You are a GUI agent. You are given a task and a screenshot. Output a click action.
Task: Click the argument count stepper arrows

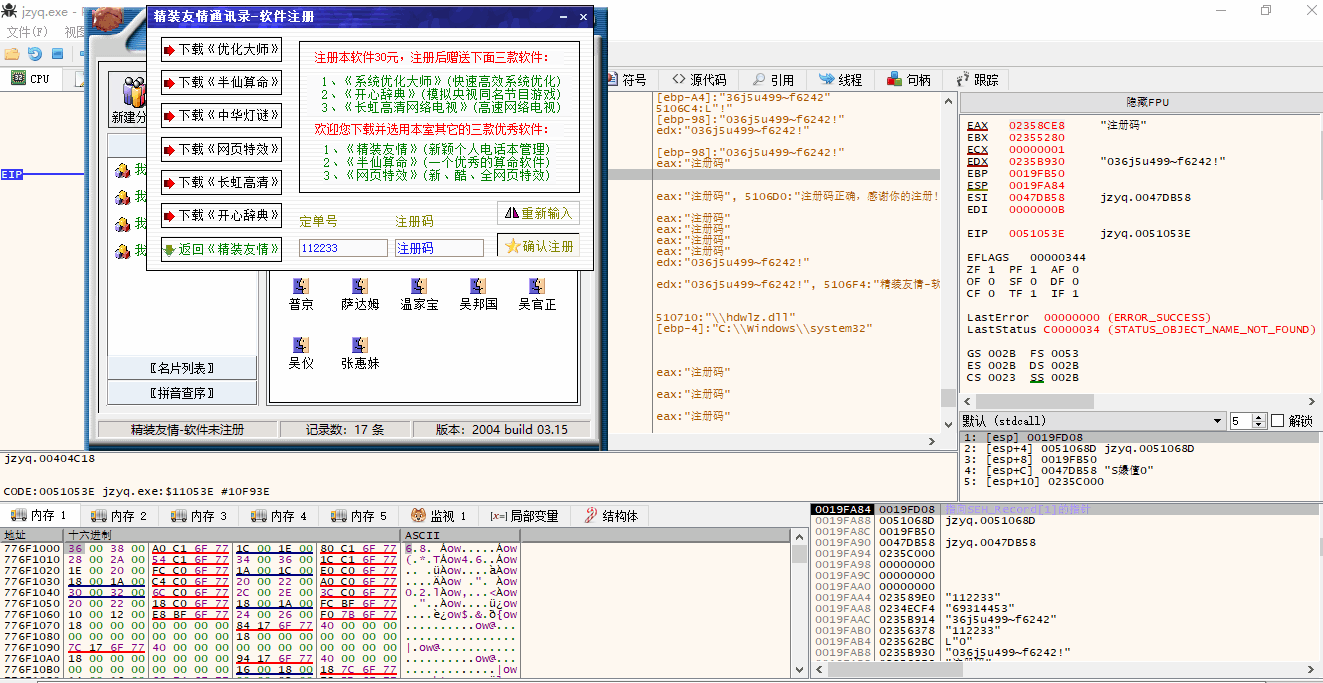pos(1259,421)
